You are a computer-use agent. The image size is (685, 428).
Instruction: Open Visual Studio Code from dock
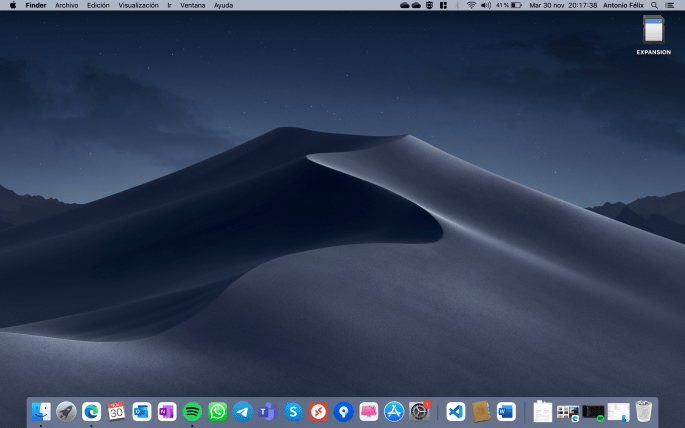click(456, 411)
